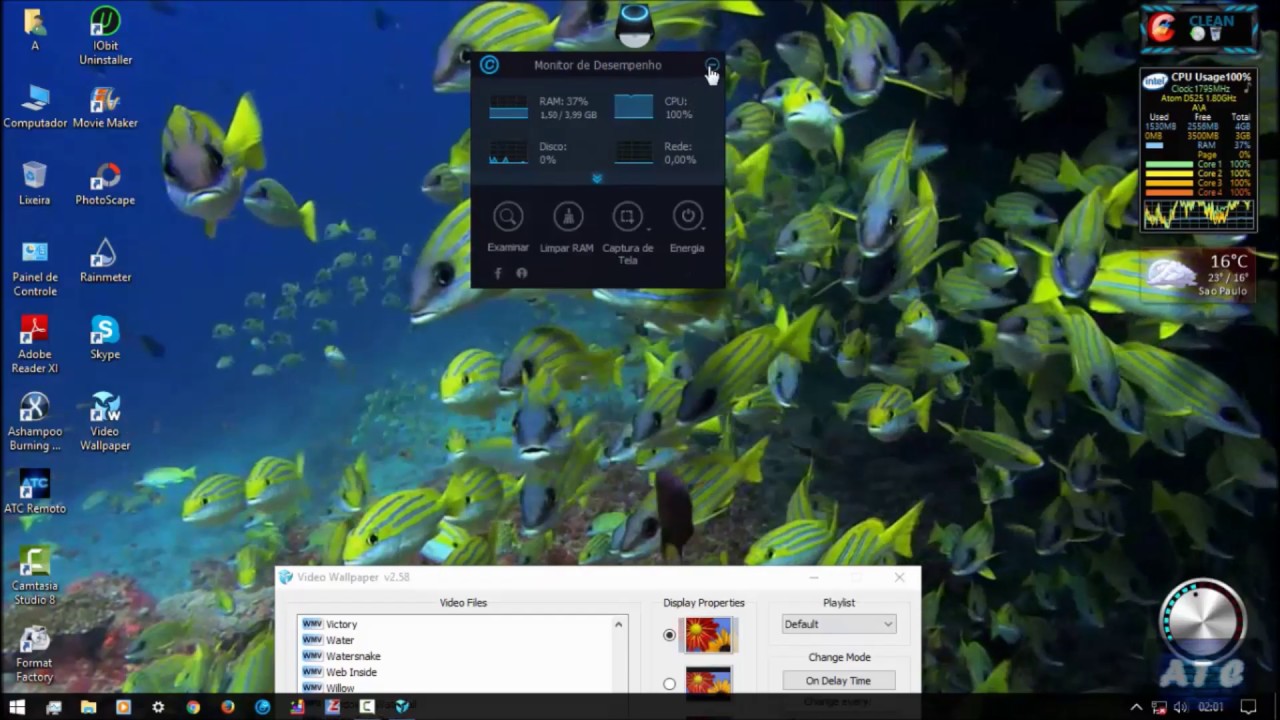This screenshot has height=720, width=1280.
Task: Click the first flower display thumbnail
Action: point(708,635)
